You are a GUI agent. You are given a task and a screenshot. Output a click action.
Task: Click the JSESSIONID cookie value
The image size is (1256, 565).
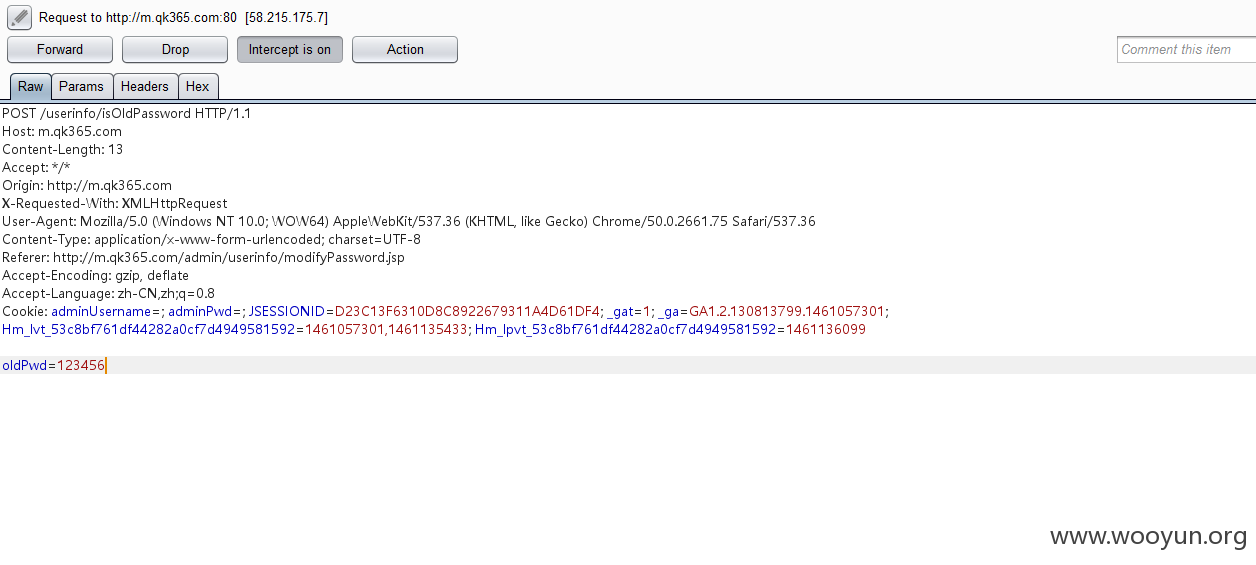[x=467, y=311]
